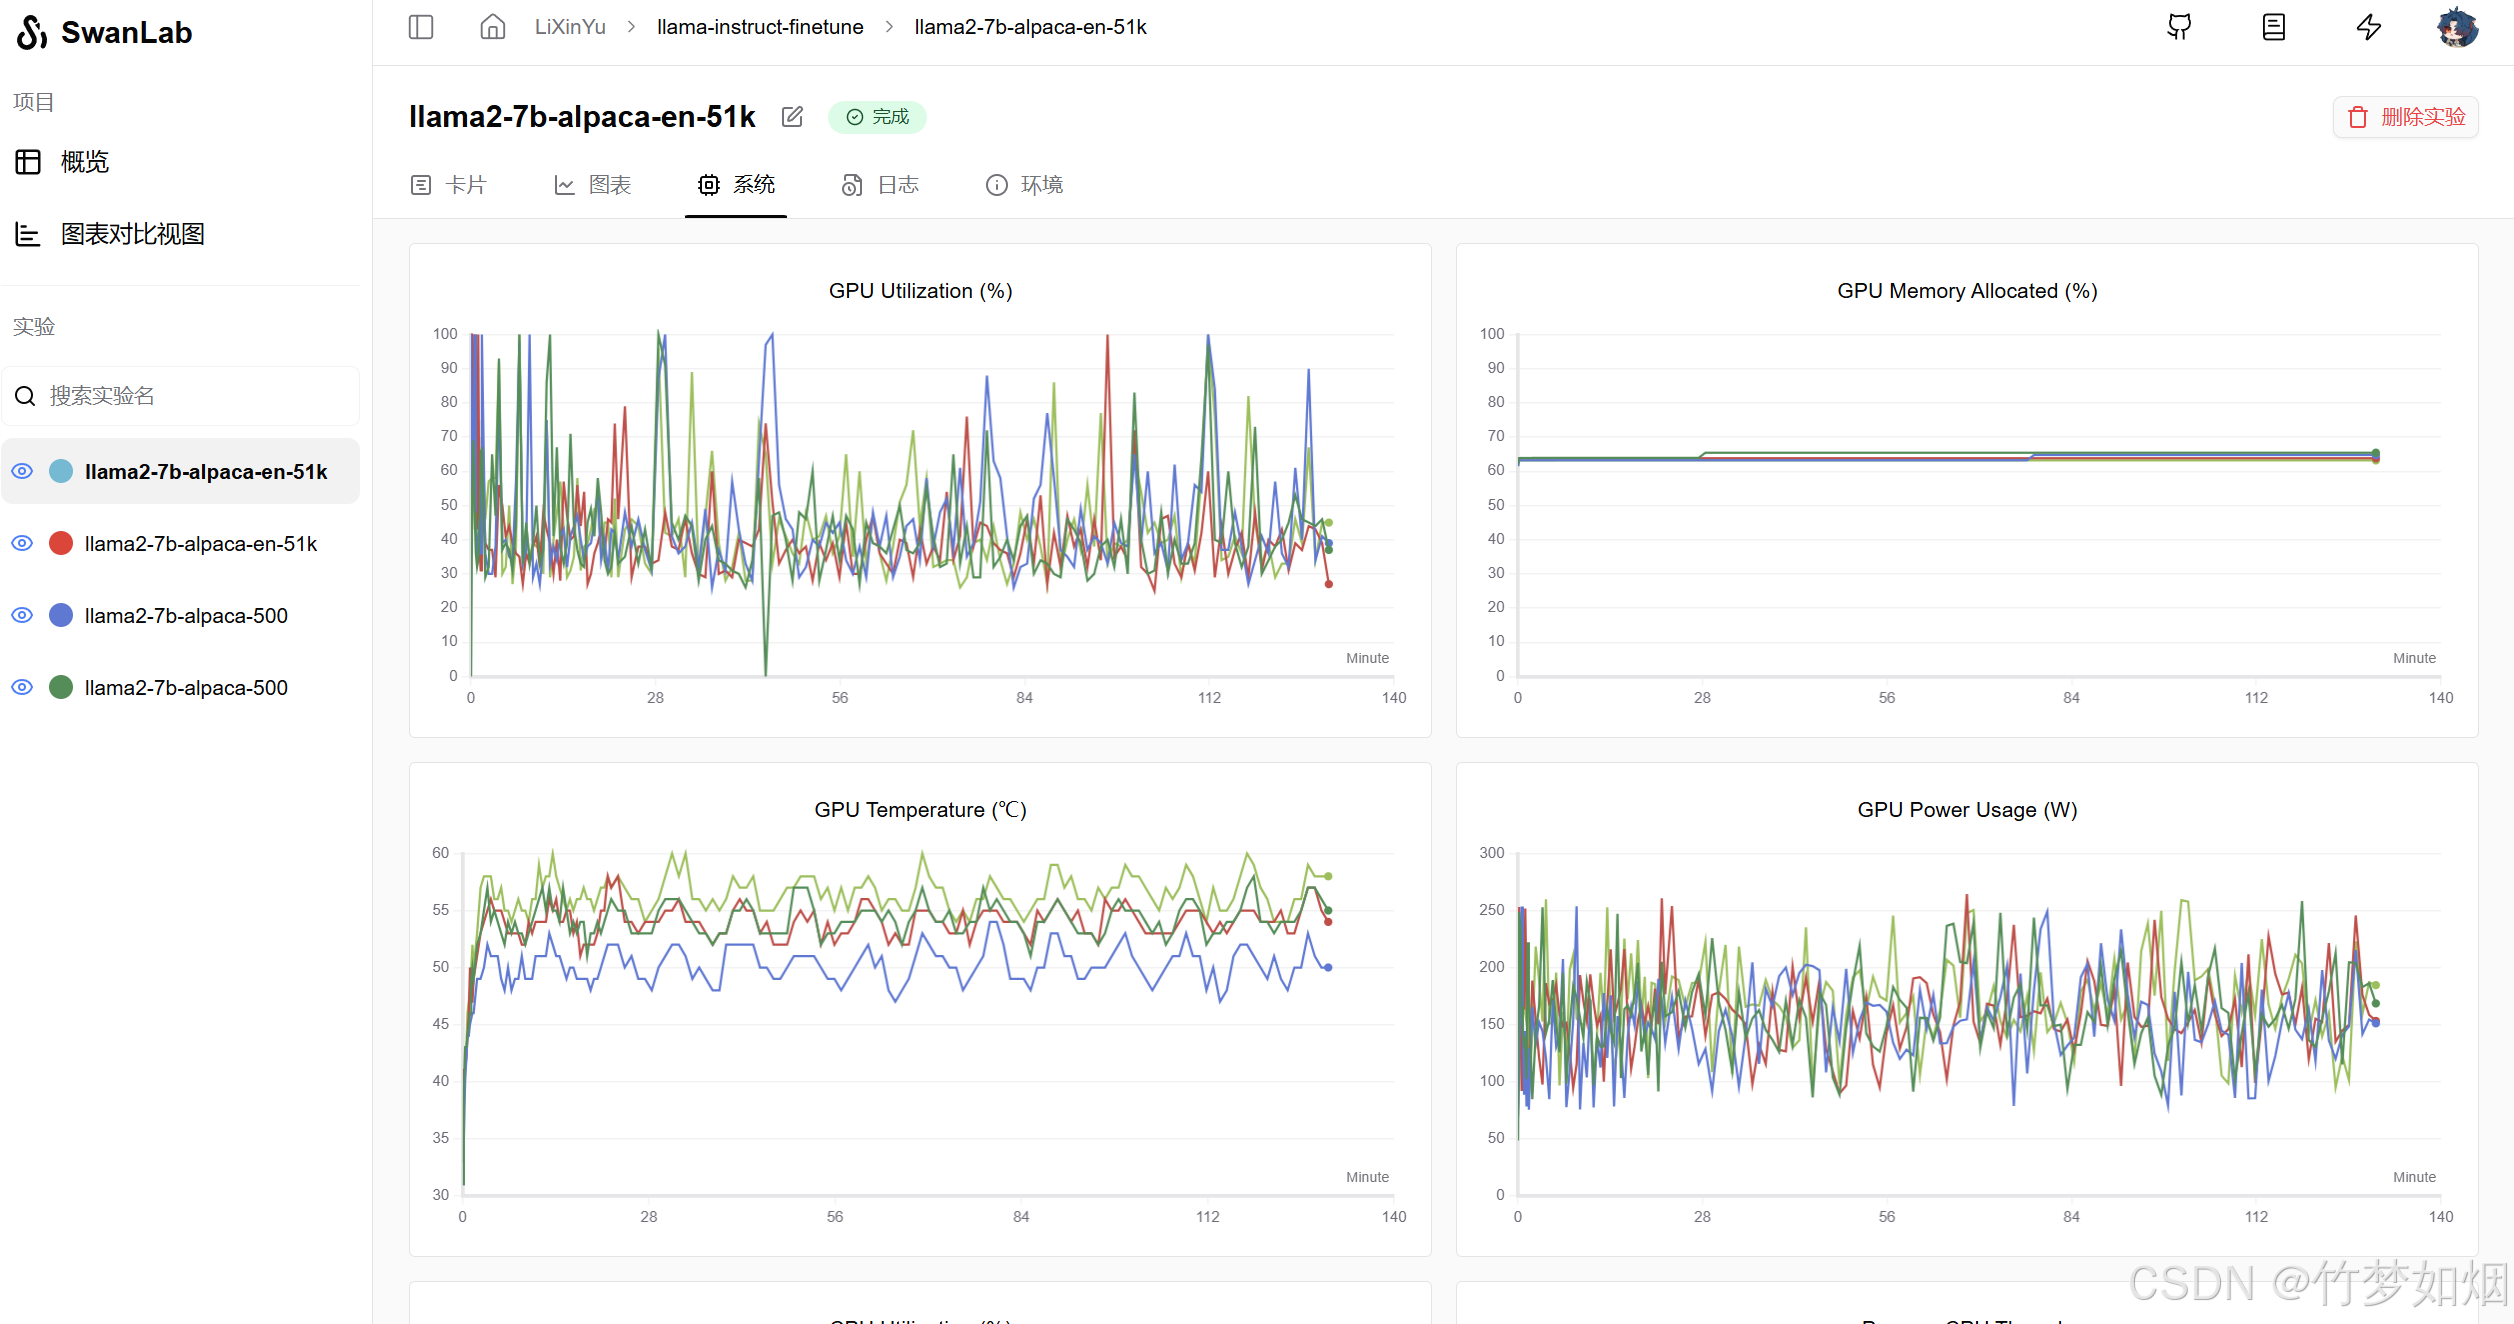Screen dimensions: 2514x1324
Task: Open the GitHub icon link
Action: 2179,27
